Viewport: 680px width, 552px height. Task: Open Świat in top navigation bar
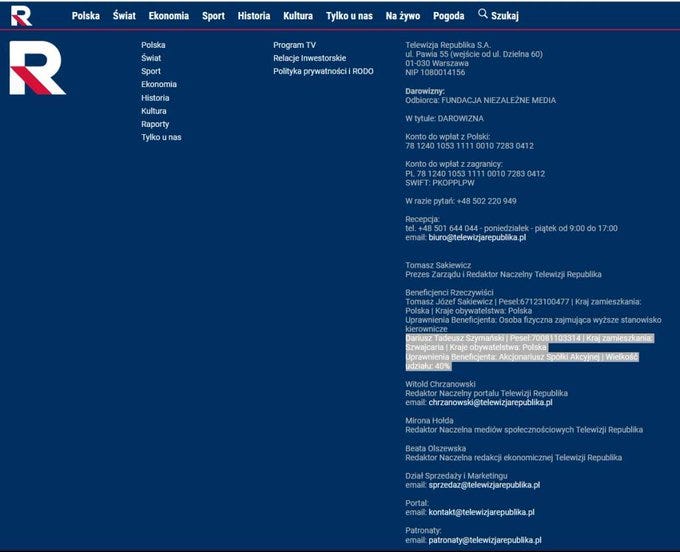pos(124,16)
